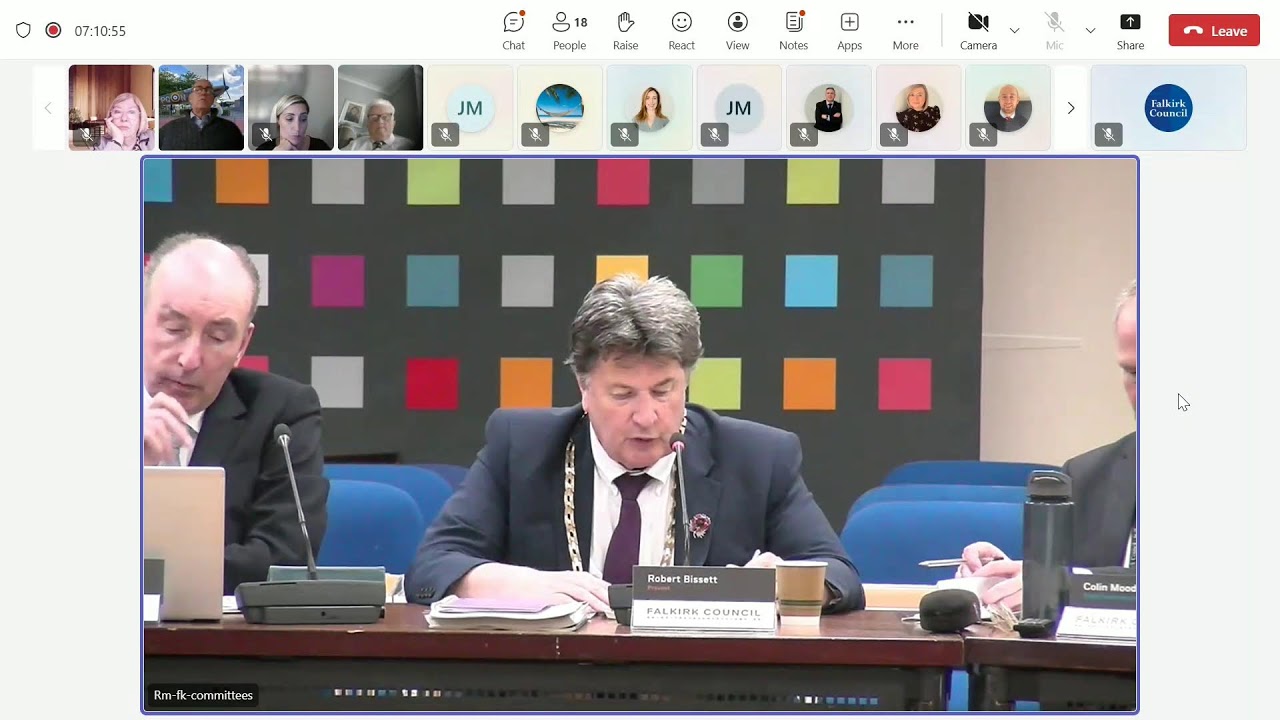
Task: Select the Falkirk Council participant tile
Action: (x=1168, y=108)
